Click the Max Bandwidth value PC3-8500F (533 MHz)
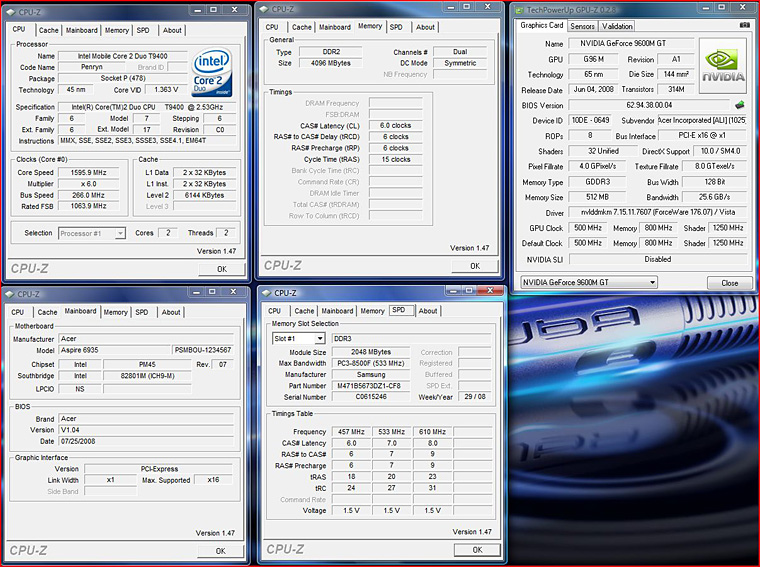 coord(371,363)
